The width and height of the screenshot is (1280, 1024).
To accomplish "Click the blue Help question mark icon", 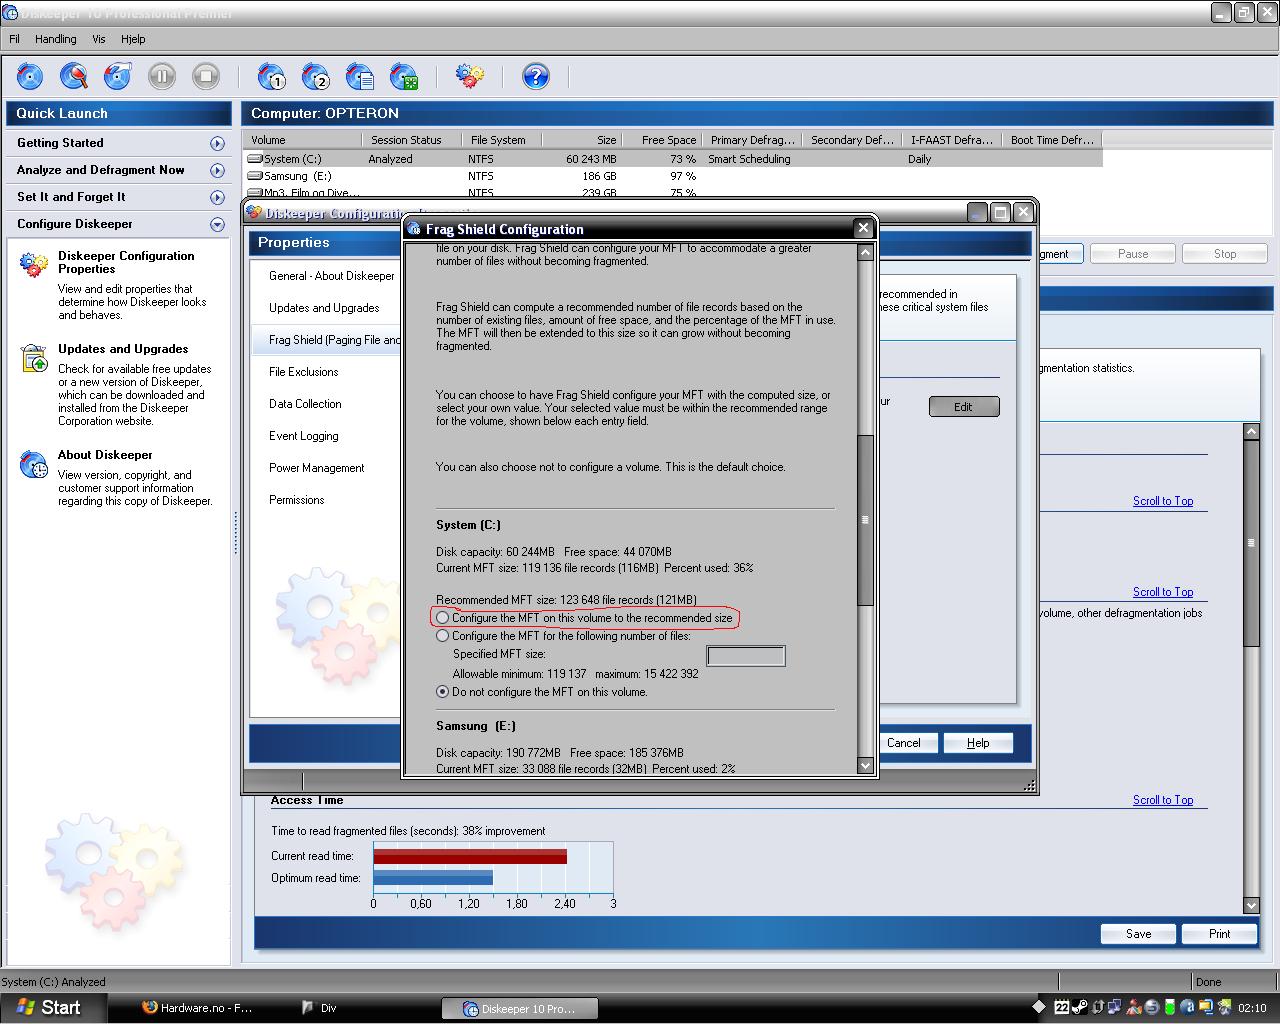I will 536,76.
